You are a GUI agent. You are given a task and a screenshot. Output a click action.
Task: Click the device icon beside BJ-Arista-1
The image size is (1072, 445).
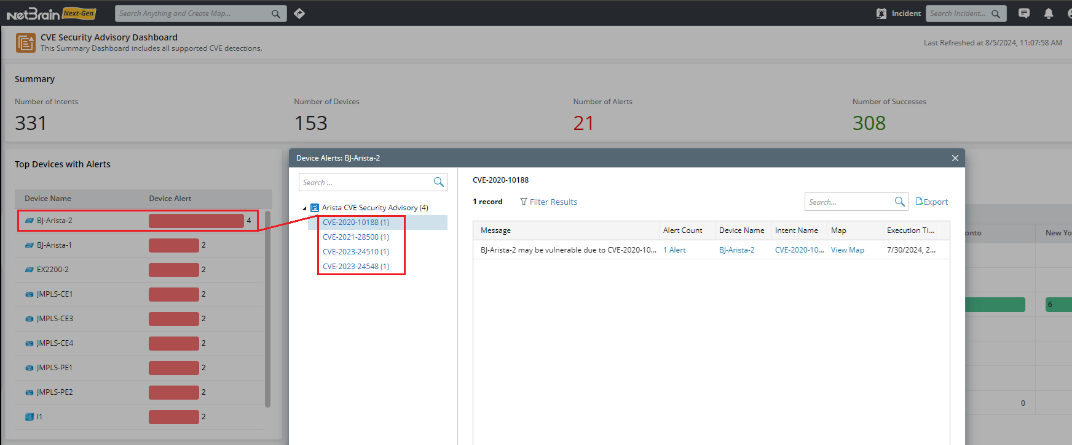pyautogui.click(x=29, y=245)
